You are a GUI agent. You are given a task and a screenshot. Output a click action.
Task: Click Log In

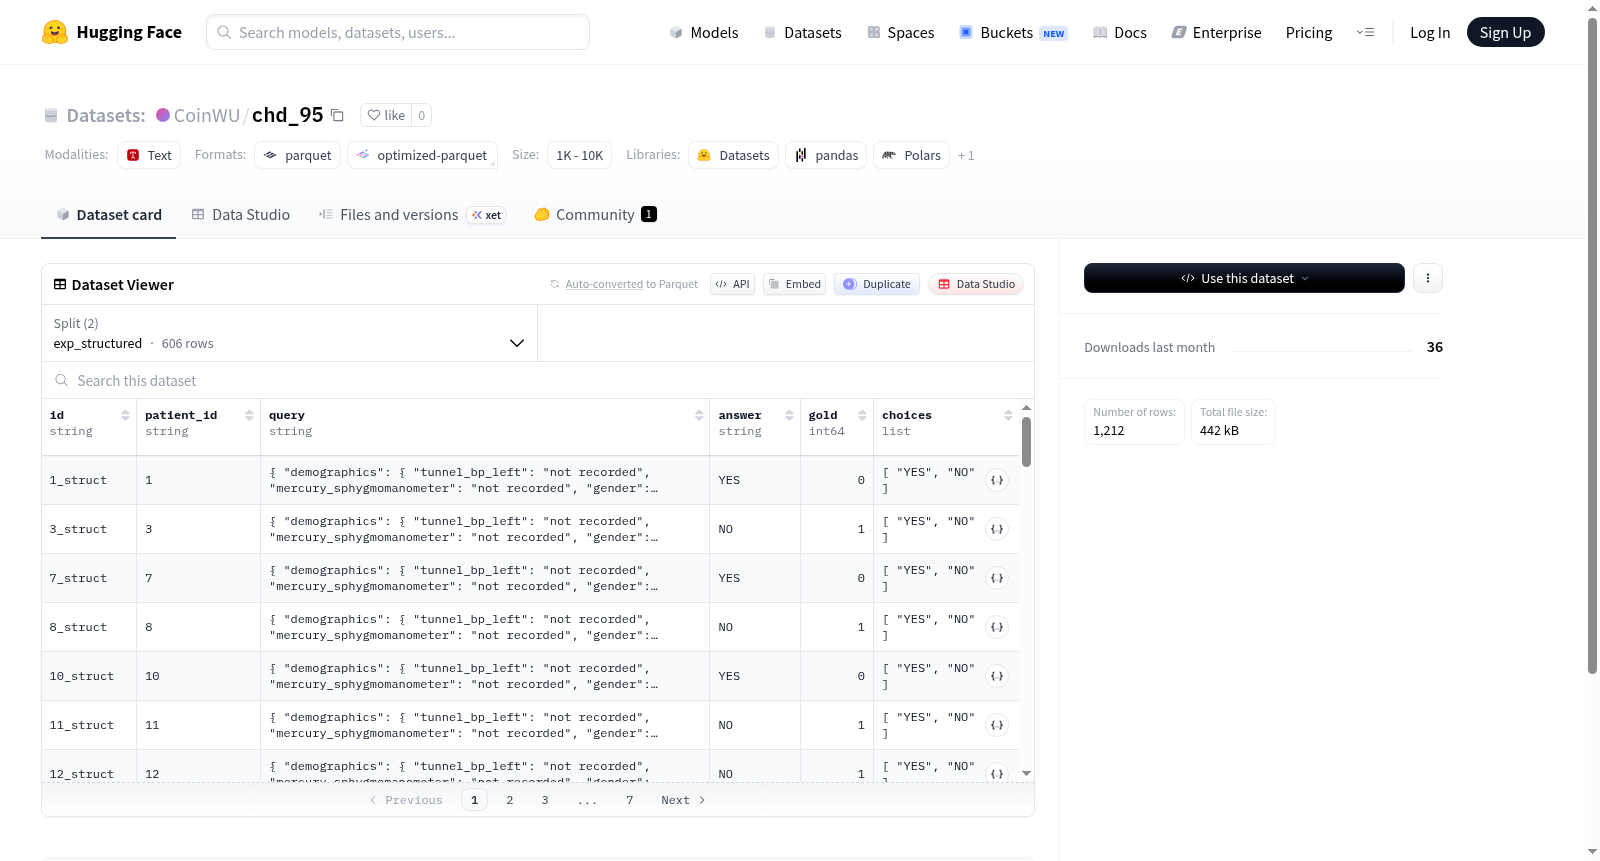(1430, 33)
